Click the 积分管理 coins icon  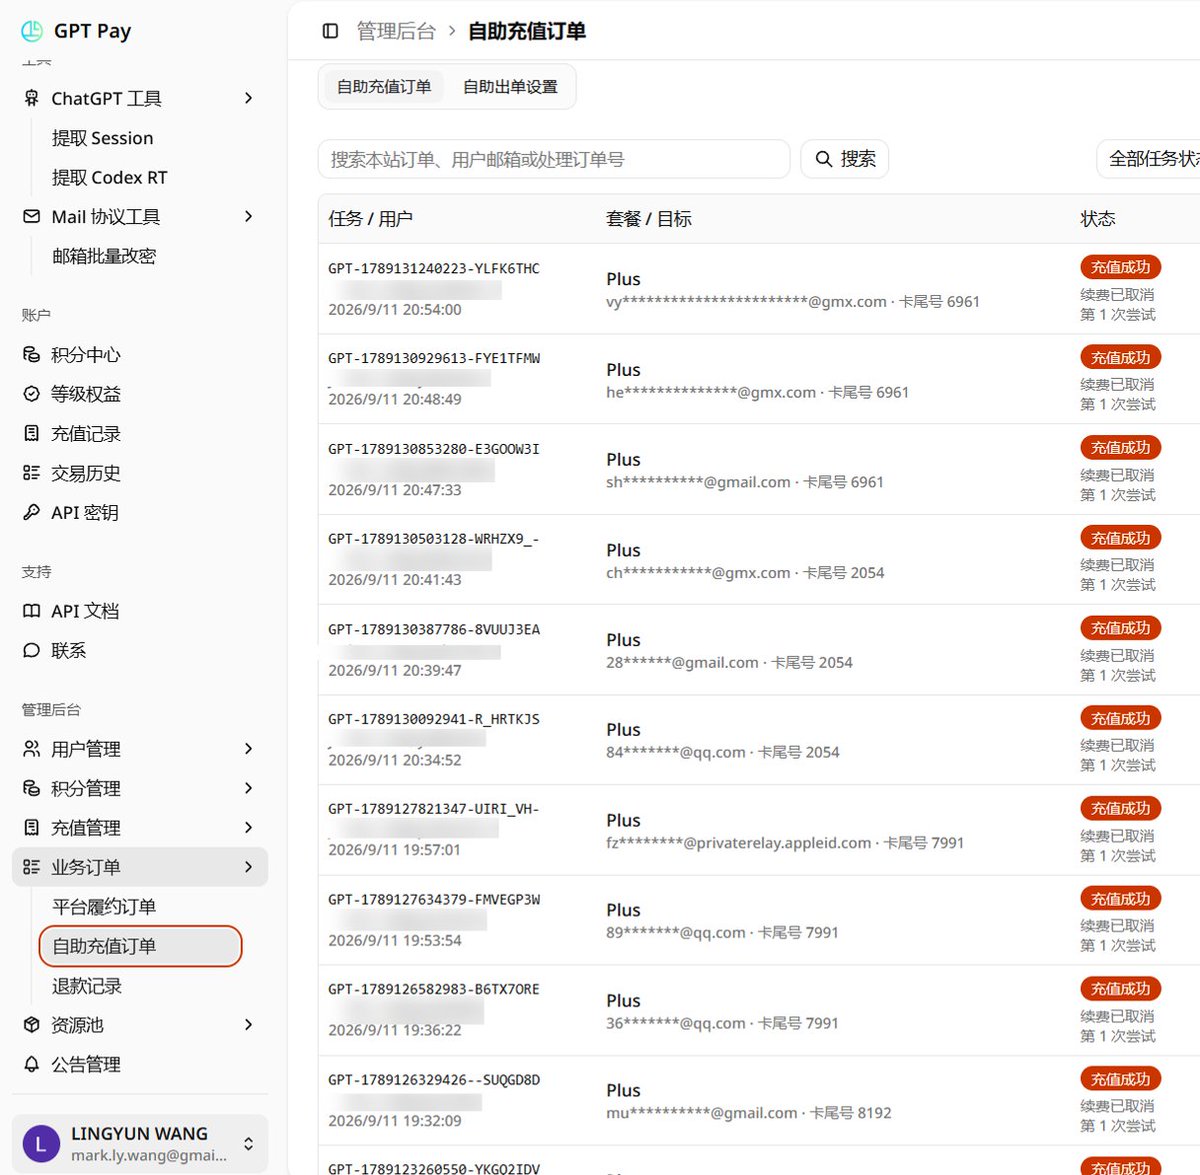[x=32, y=788]
